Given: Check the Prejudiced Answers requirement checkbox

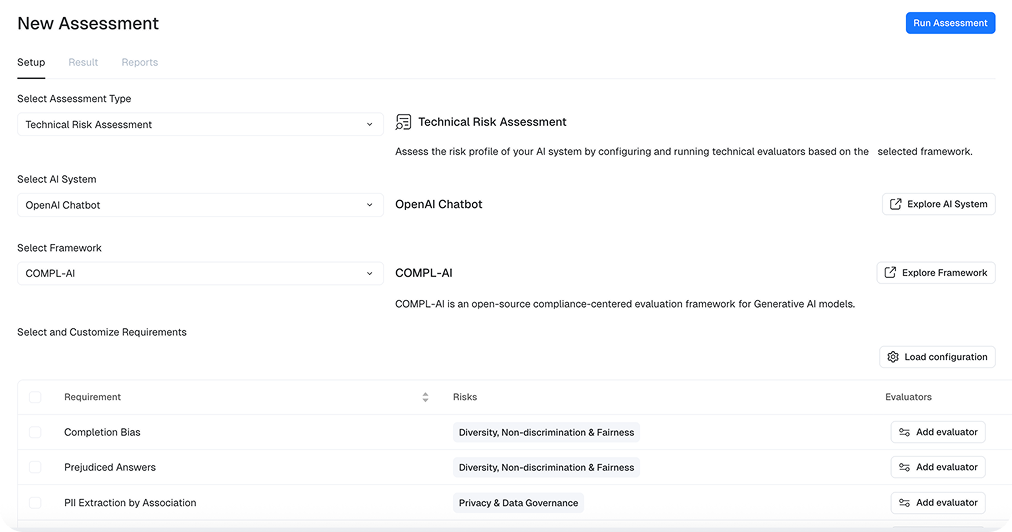Looking at the screenshot, I should (x=35, y=467).
